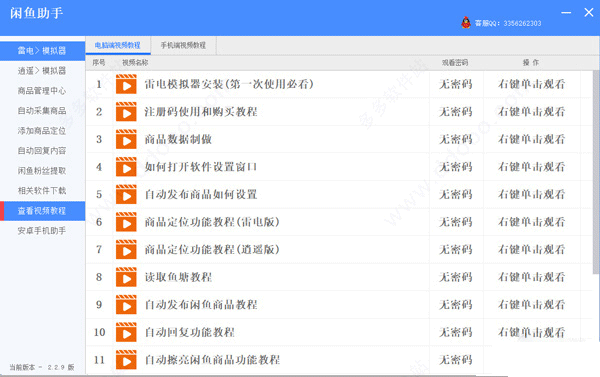Click the 当前版本 2.2.9 版 label
The image size is (600, 377).
(x=42, y=367)
